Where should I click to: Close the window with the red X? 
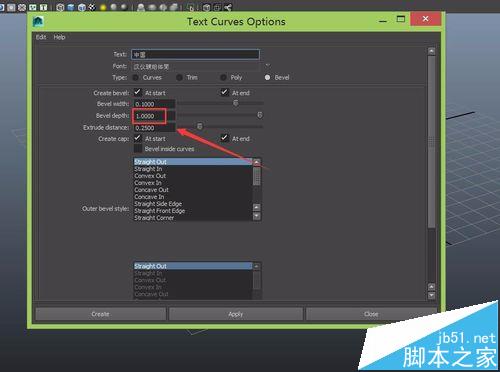pyautogui.click(x=425, y=19)
